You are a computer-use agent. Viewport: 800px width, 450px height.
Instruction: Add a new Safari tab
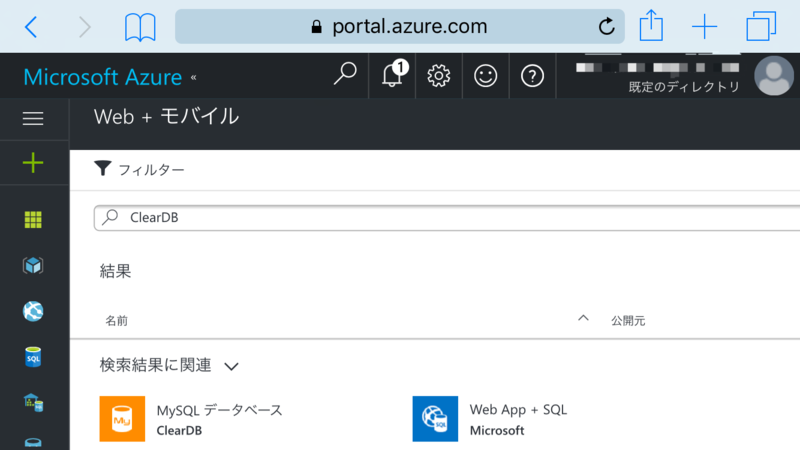[x=705, y=27]
